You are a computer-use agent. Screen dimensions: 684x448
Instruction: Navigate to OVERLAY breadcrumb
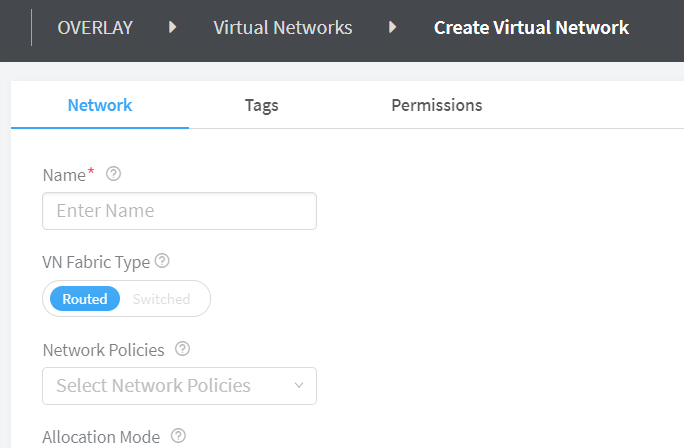(95, 27)
